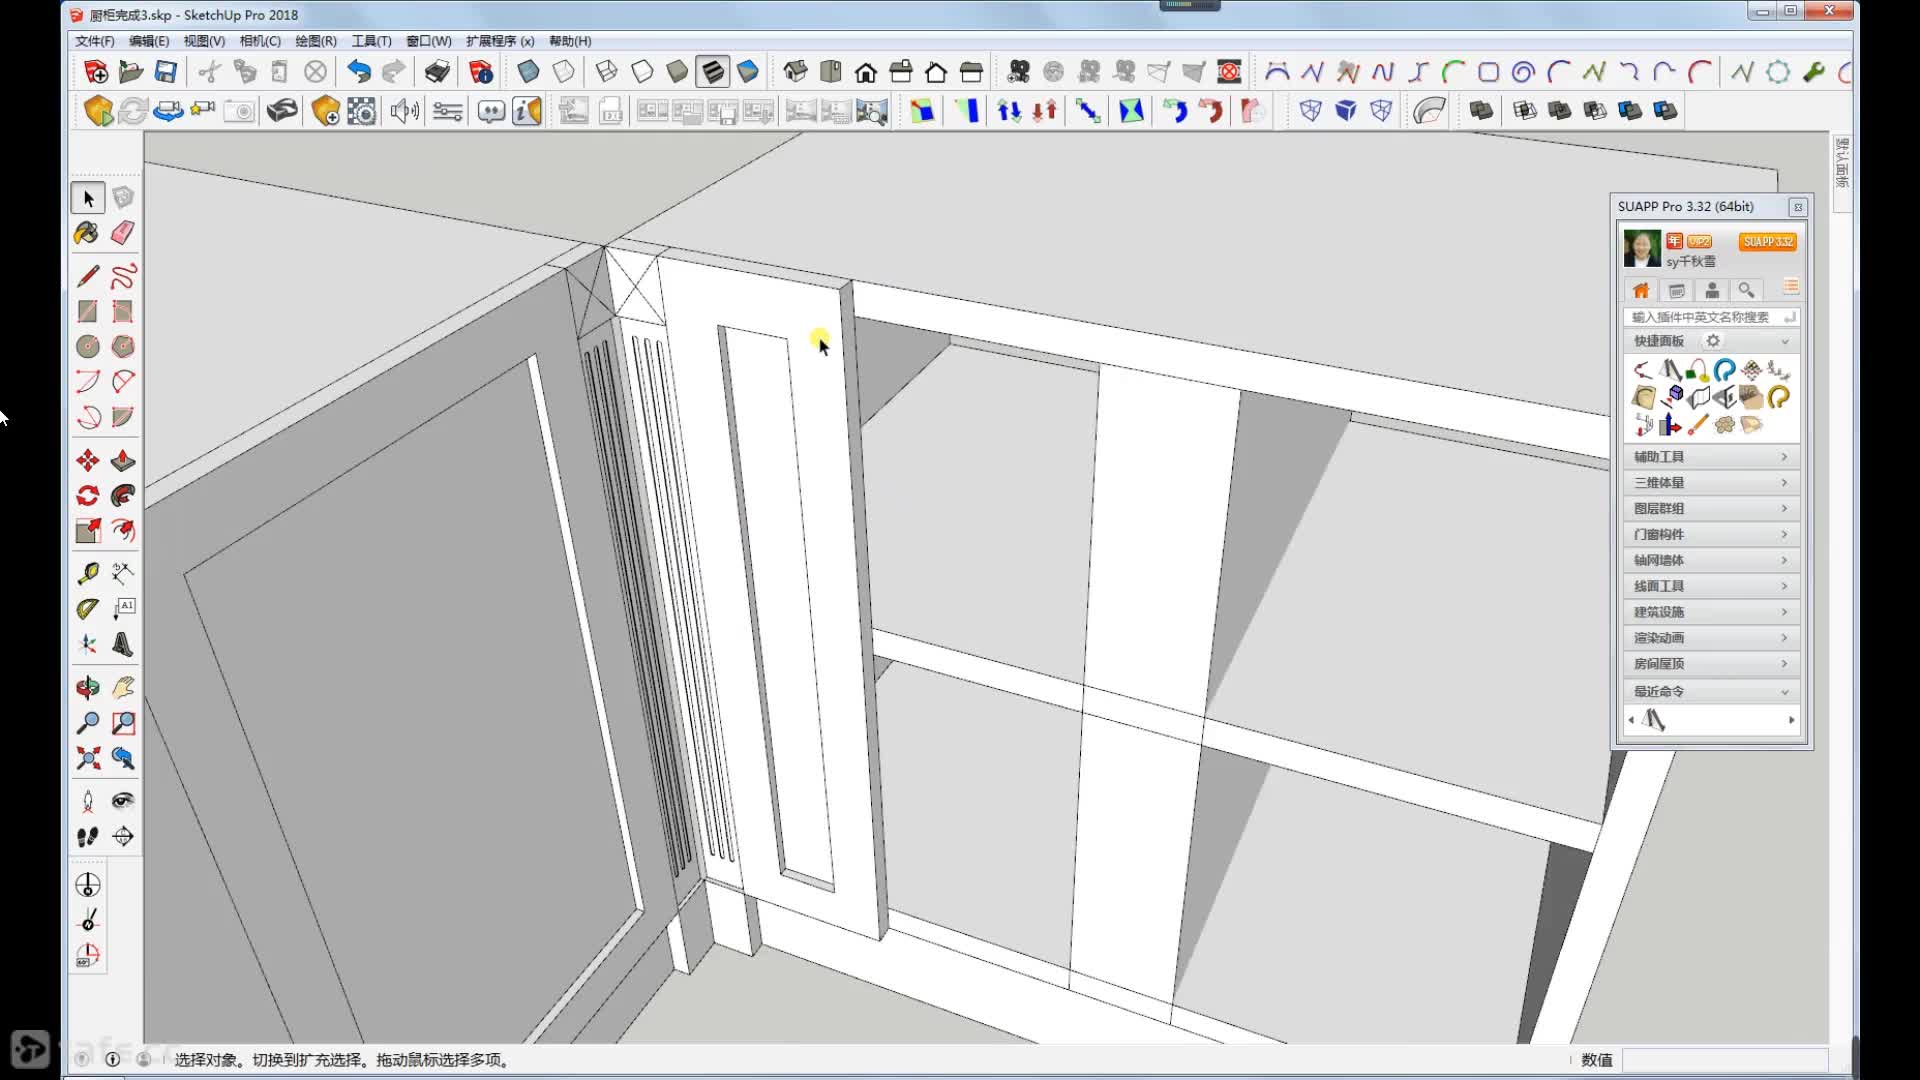This screenshot has height=1080, width=1920.
Task: Collapse 快捷面板 with its chevron
Action: [x=1785, y=341]
